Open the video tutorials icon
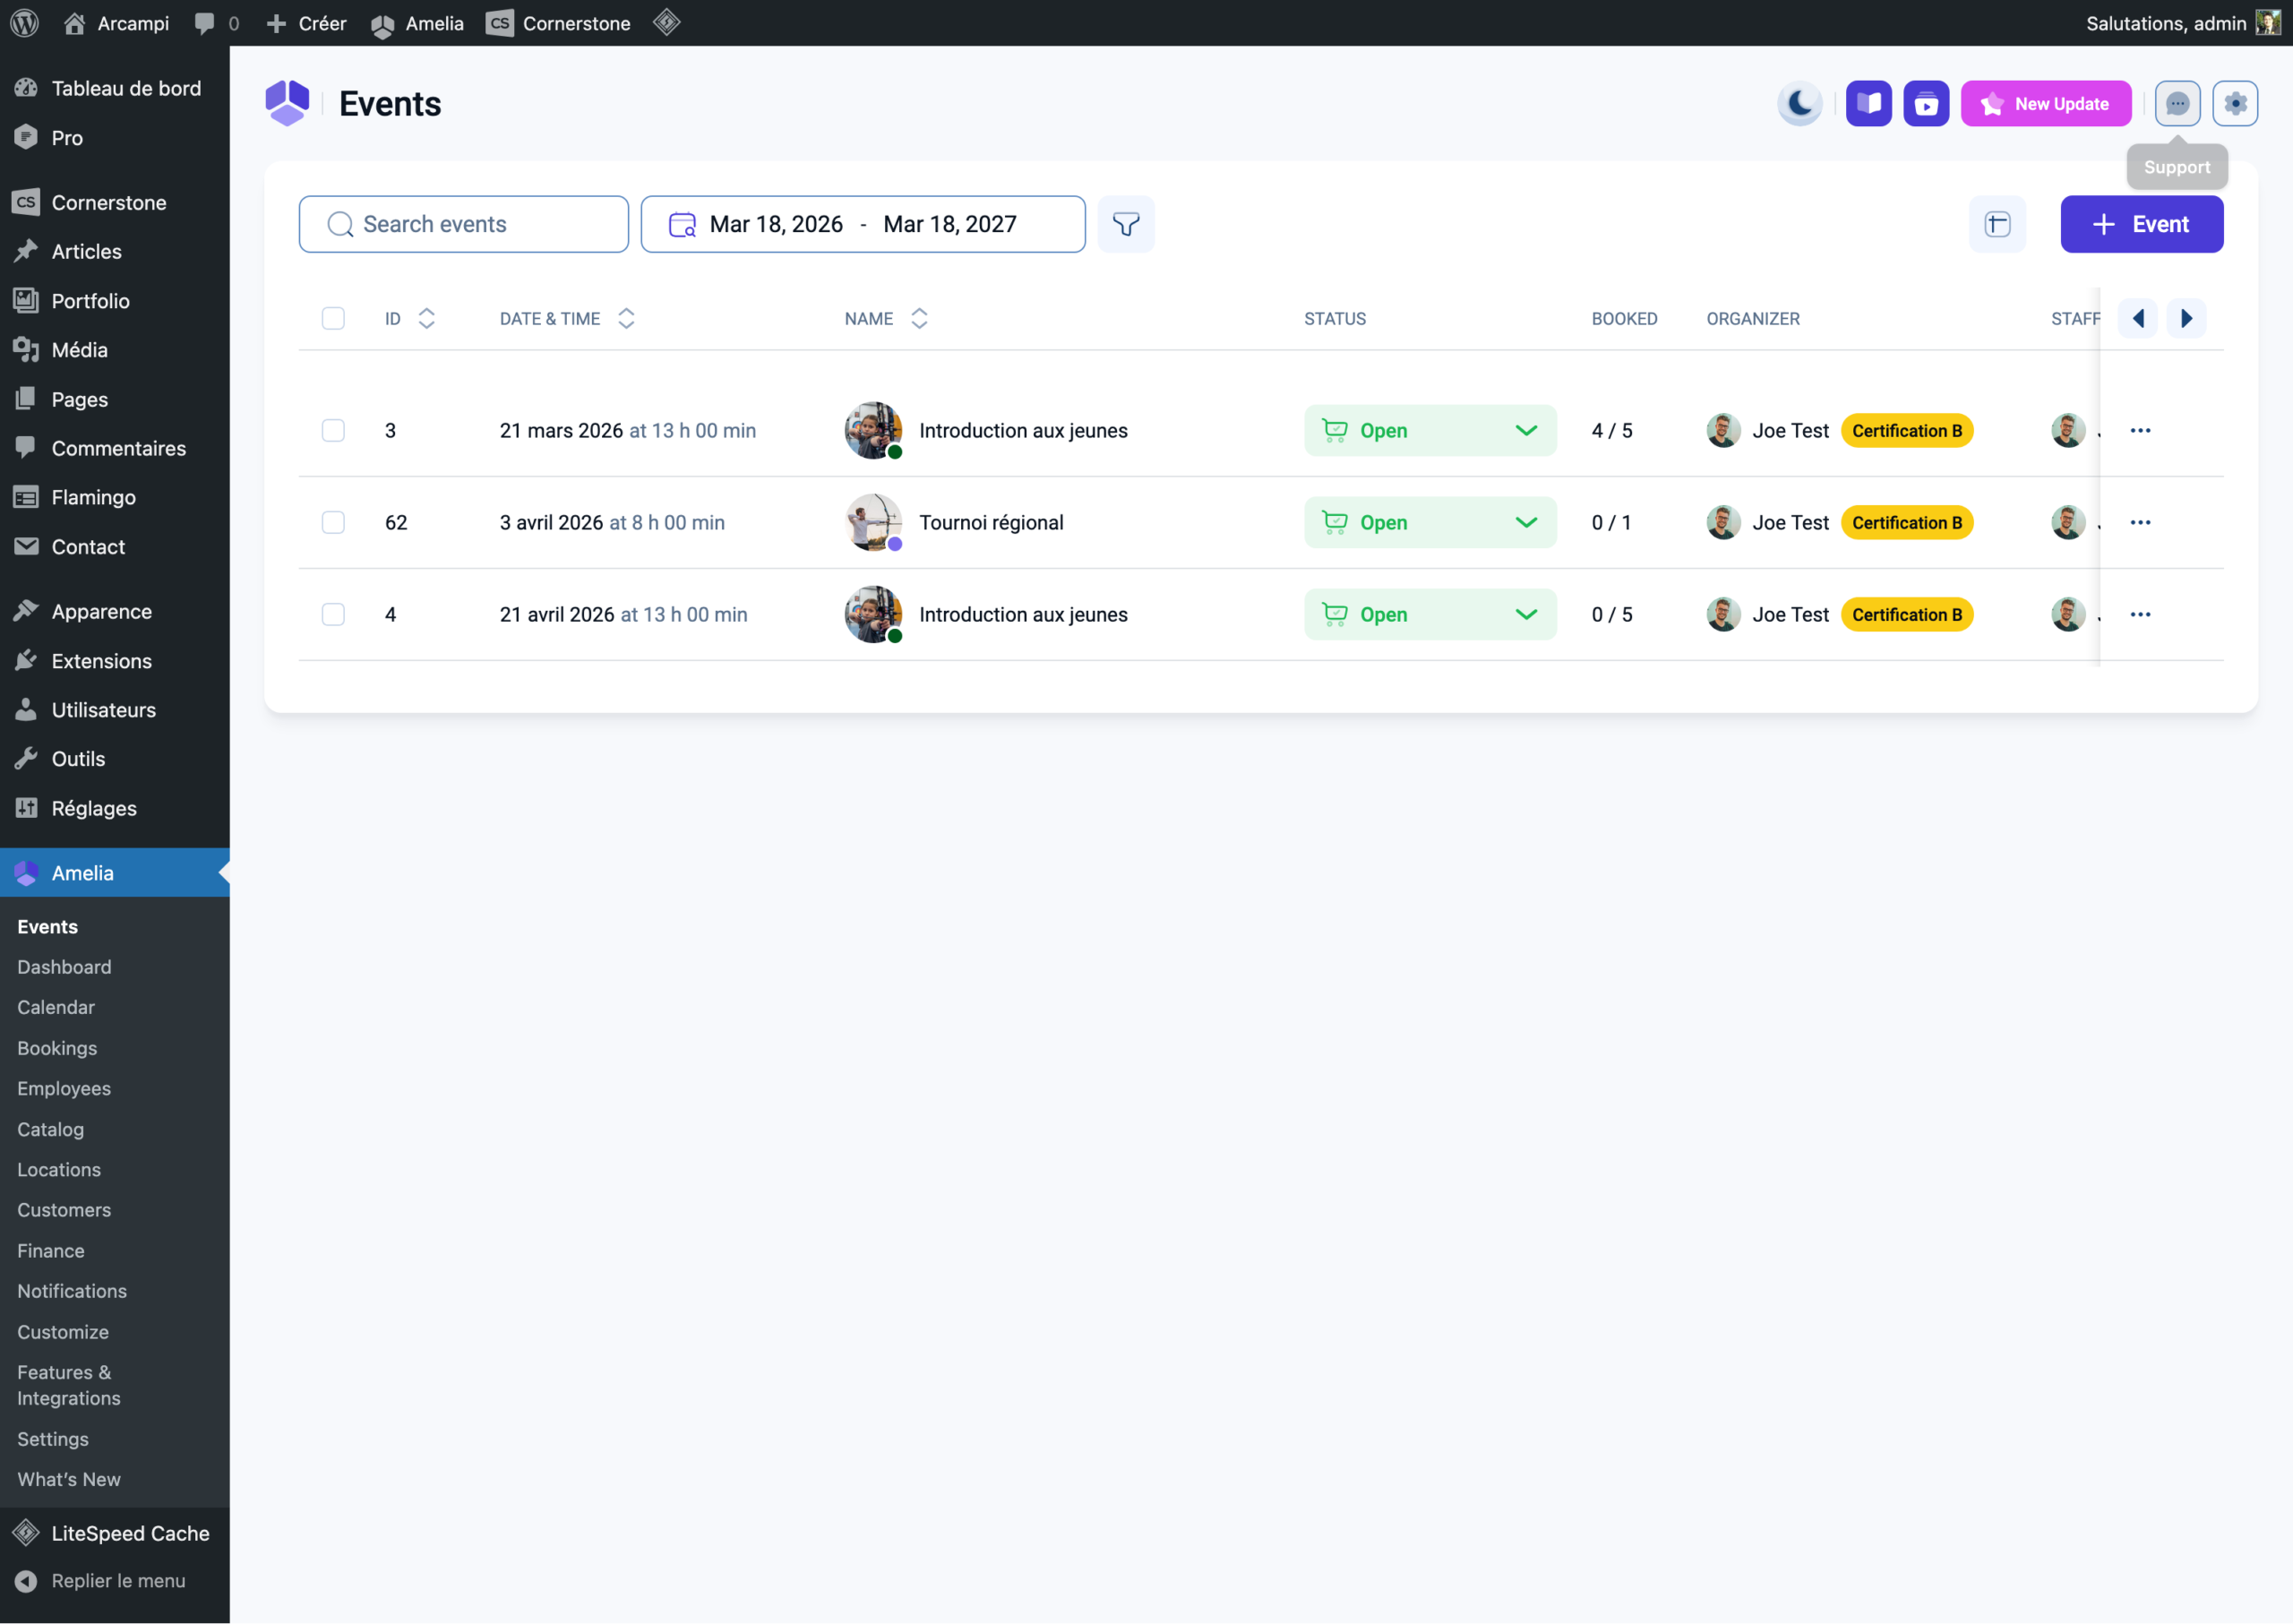 click(x=1925, y=103)
